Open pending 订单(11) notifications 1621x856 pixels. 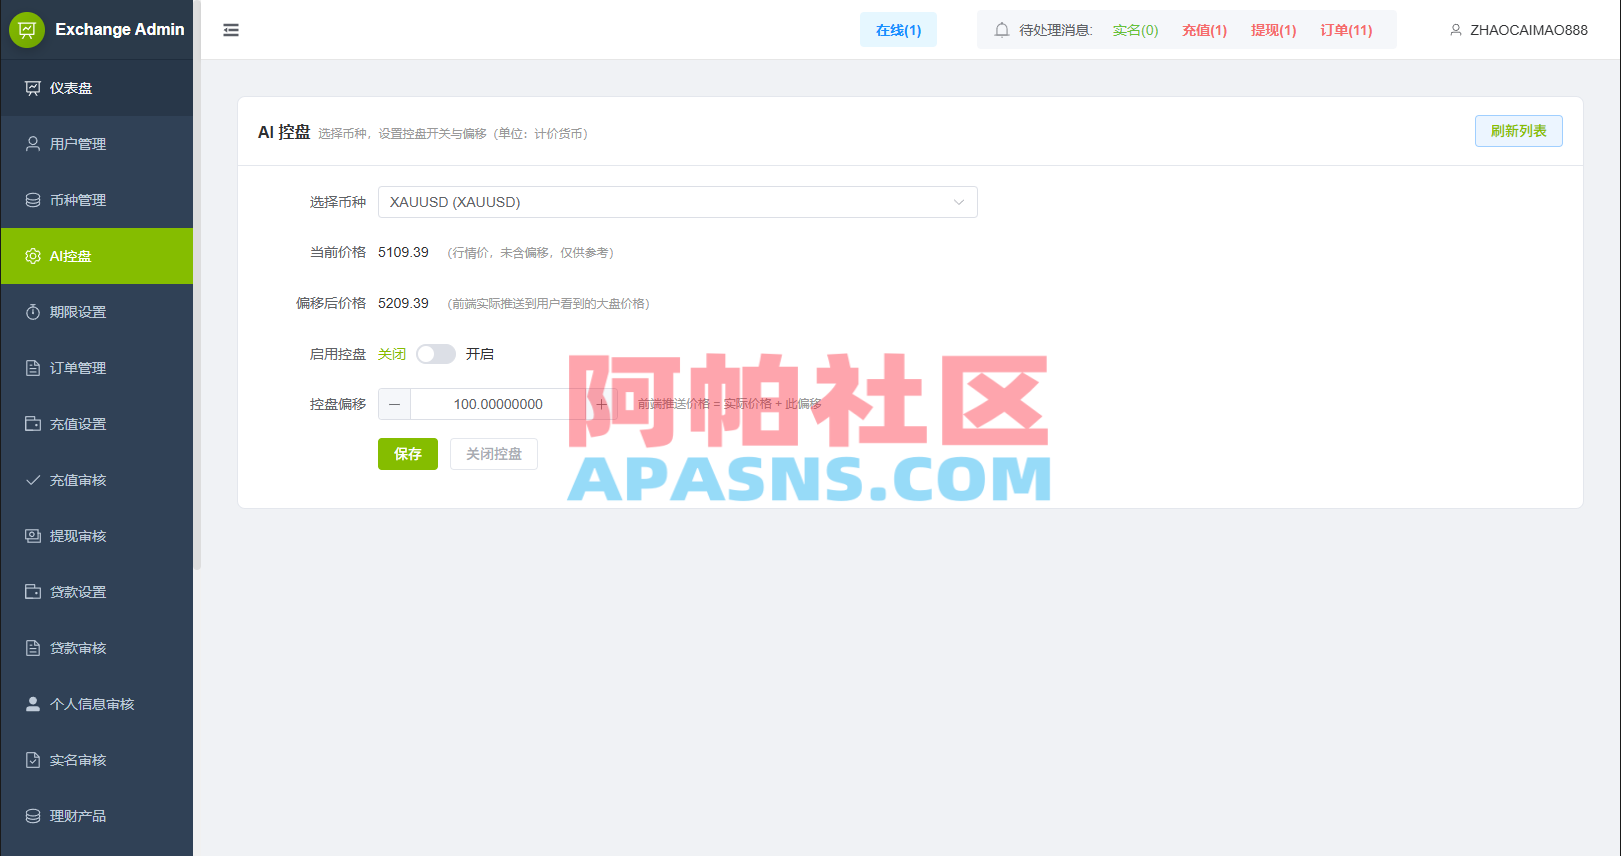tap(1346, 30)
